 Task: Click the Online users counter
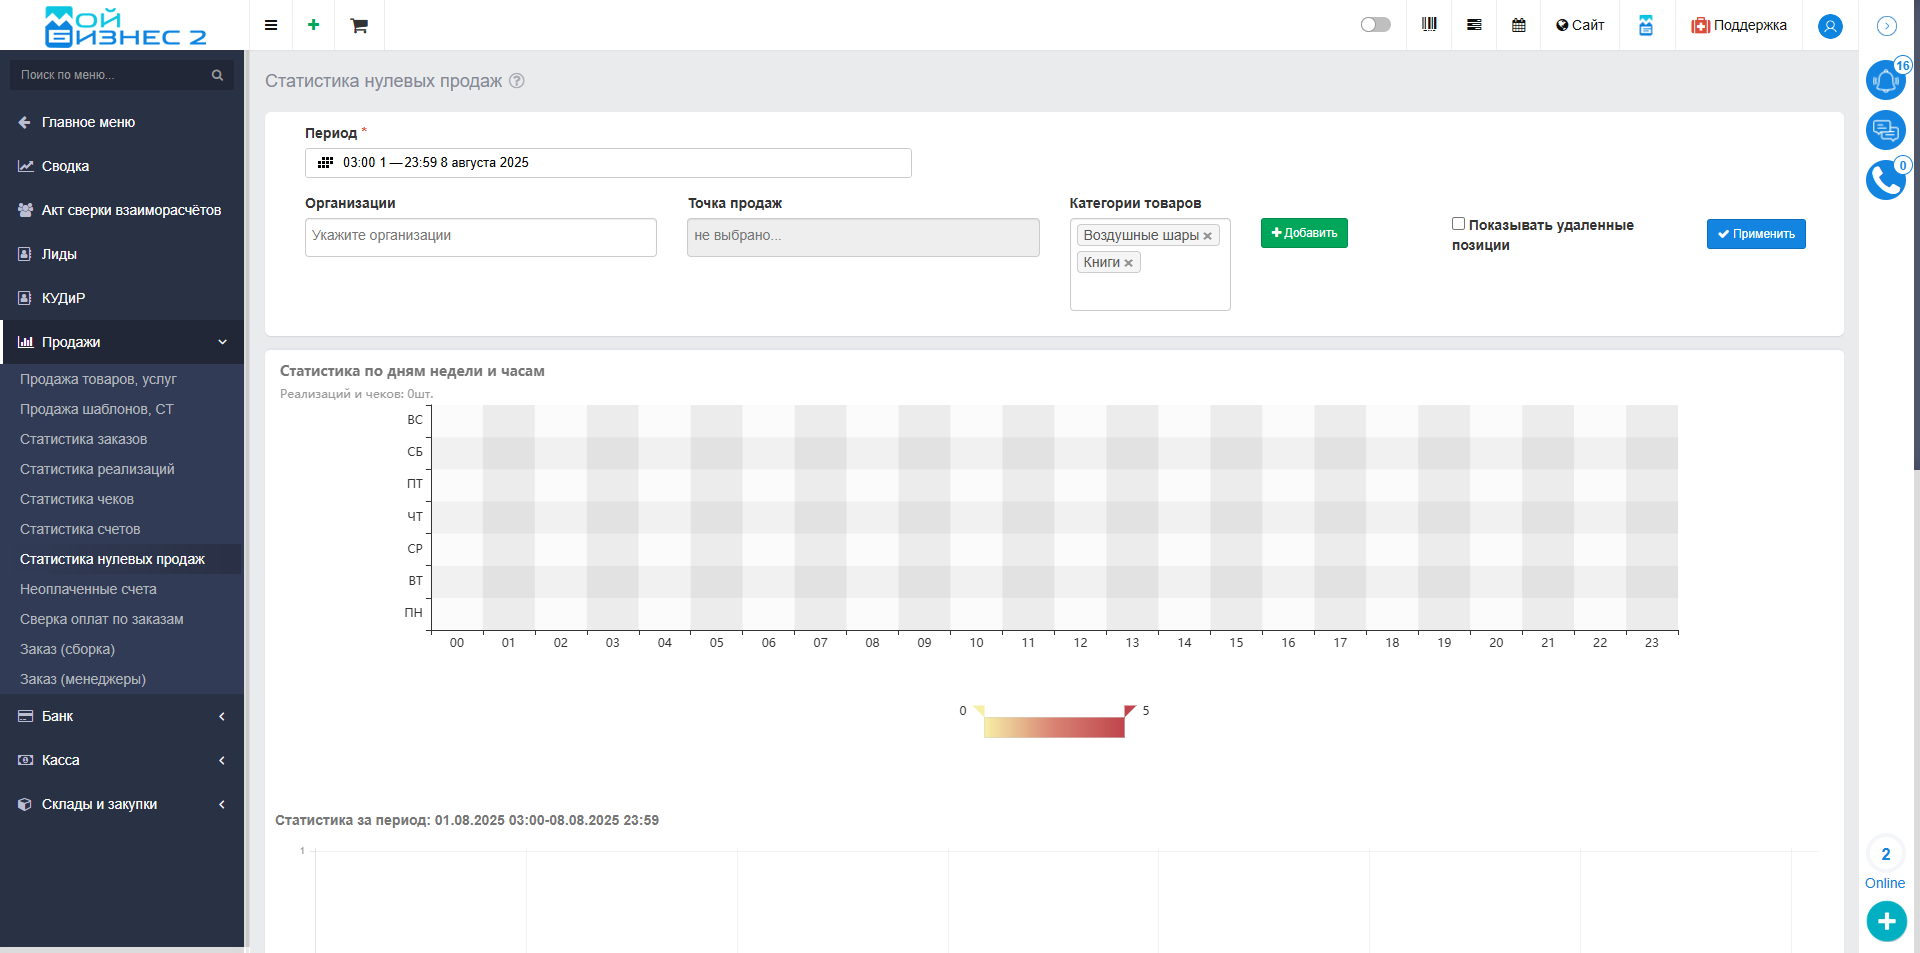point(1886,864)
